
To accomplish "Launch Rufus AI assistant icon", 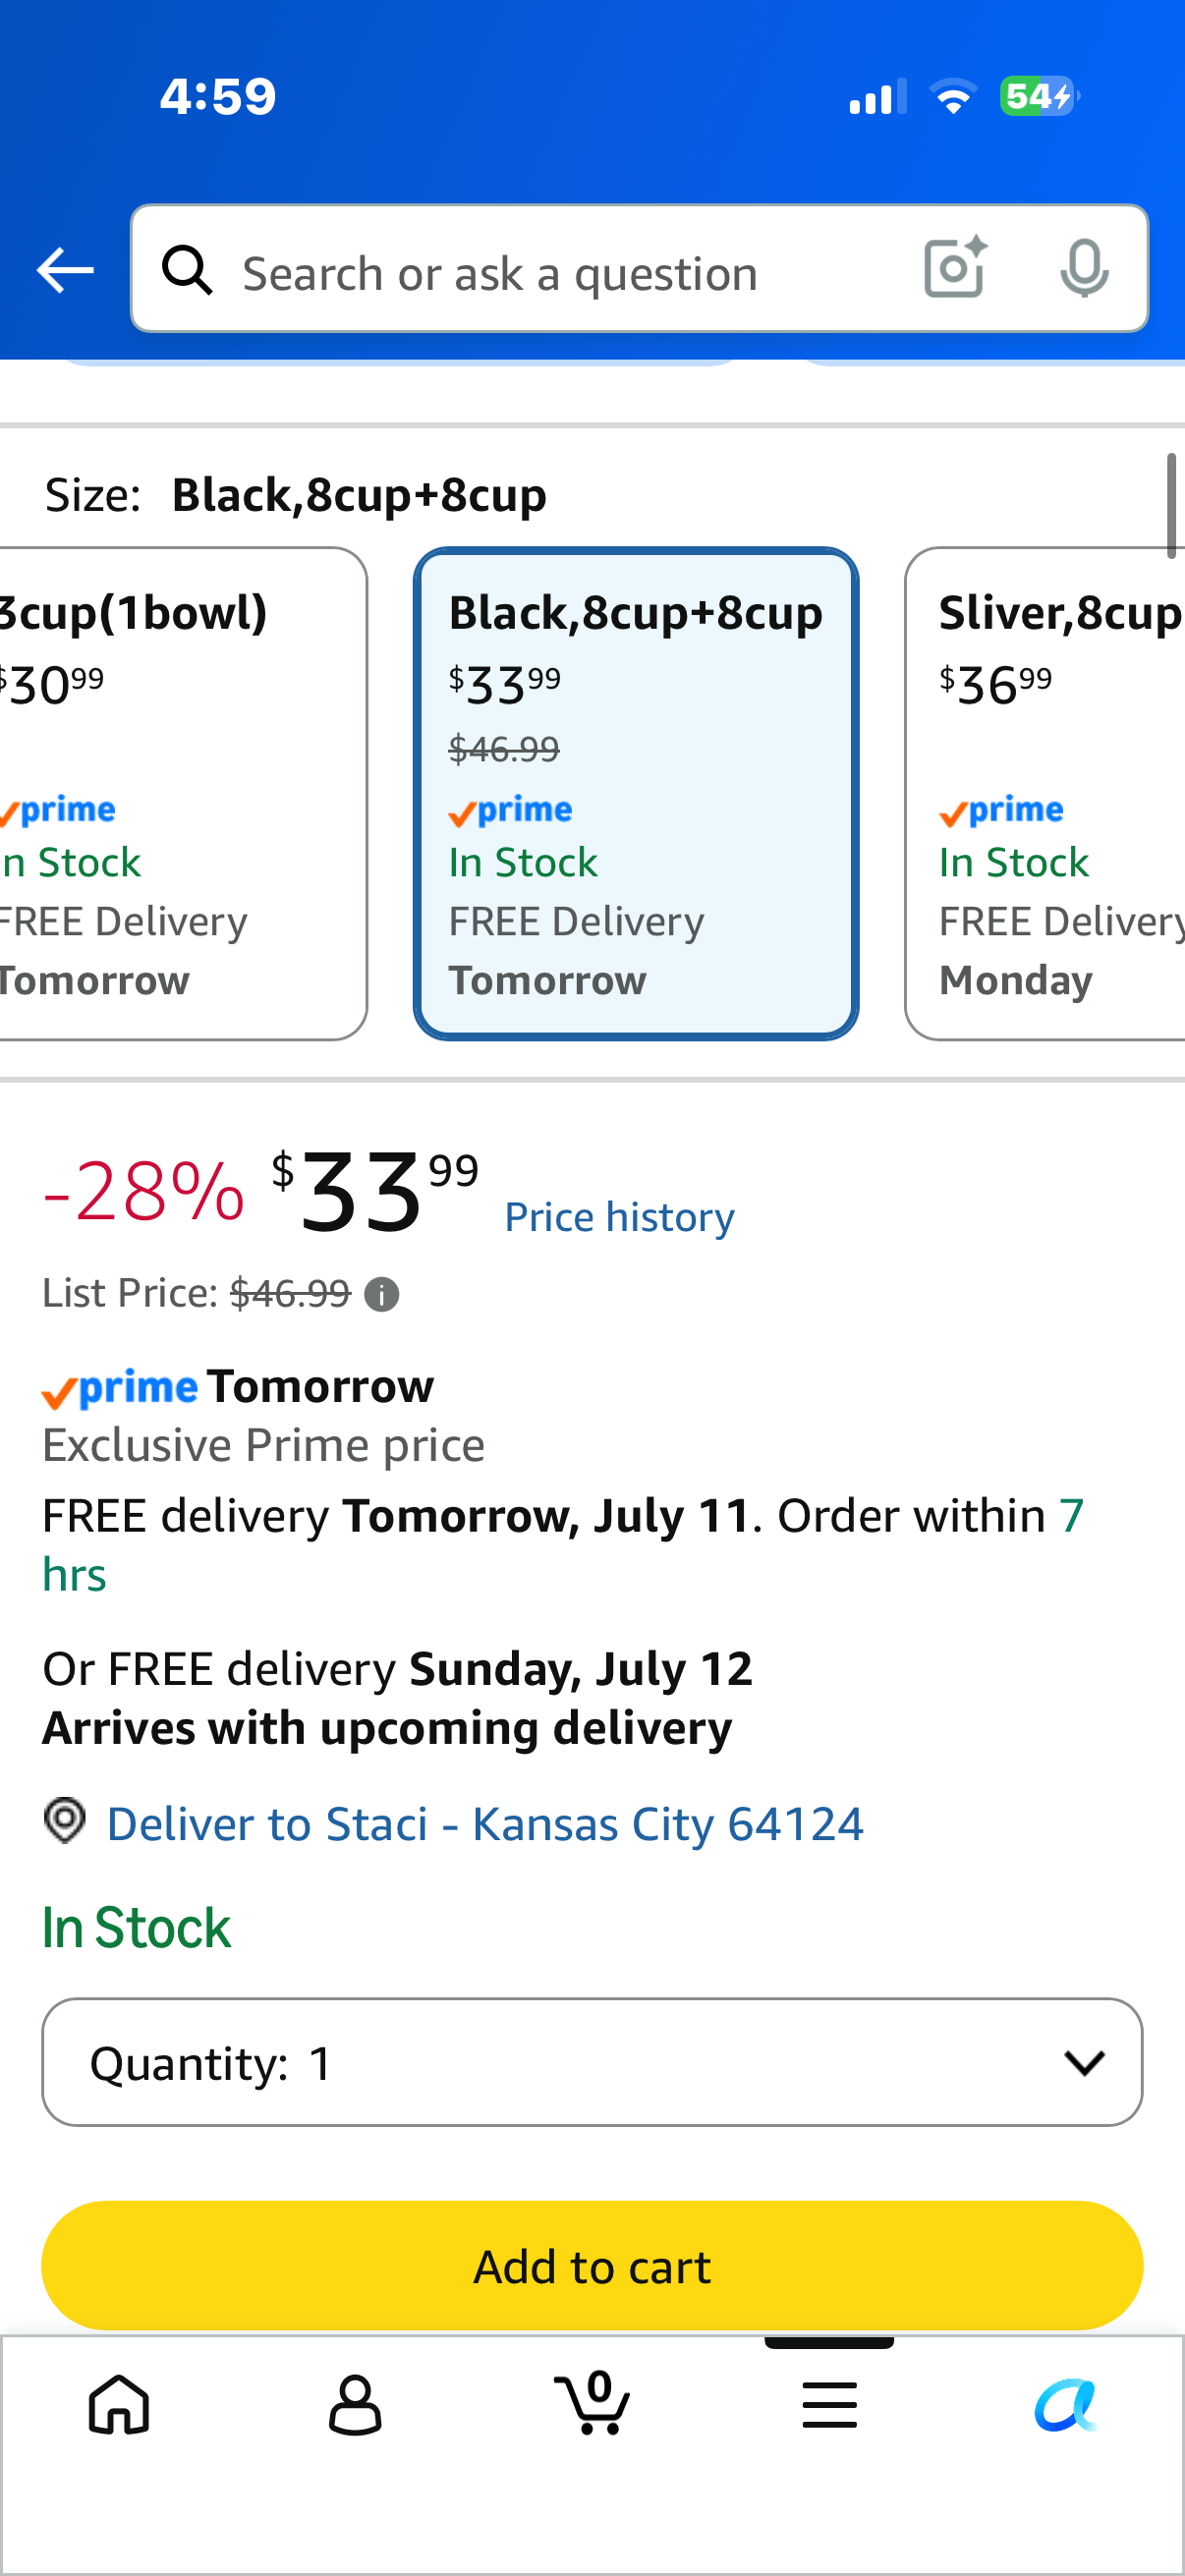I will coord(1066,2404).
